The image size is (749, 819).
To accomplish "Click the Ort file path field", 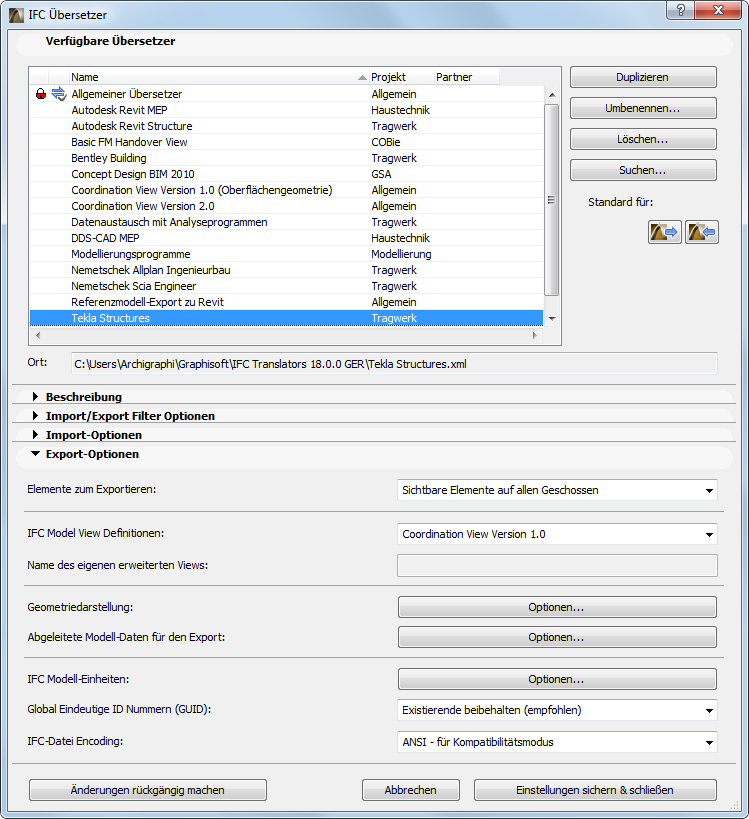I will coord(394,364).
